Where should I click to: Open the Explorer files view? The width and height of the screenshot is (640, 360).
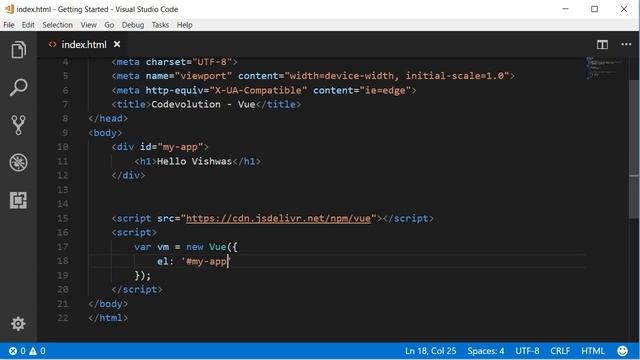click(x=18, y=50)
